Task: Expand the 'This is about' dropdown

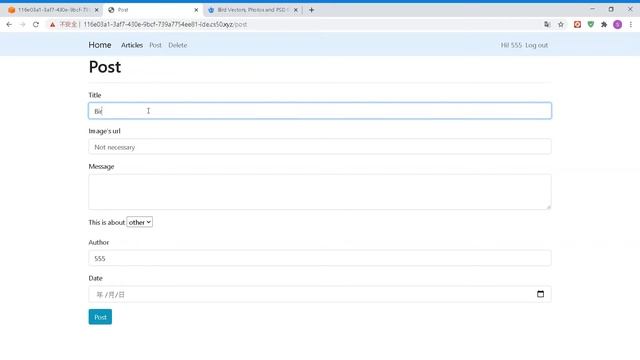Action: 140,222
